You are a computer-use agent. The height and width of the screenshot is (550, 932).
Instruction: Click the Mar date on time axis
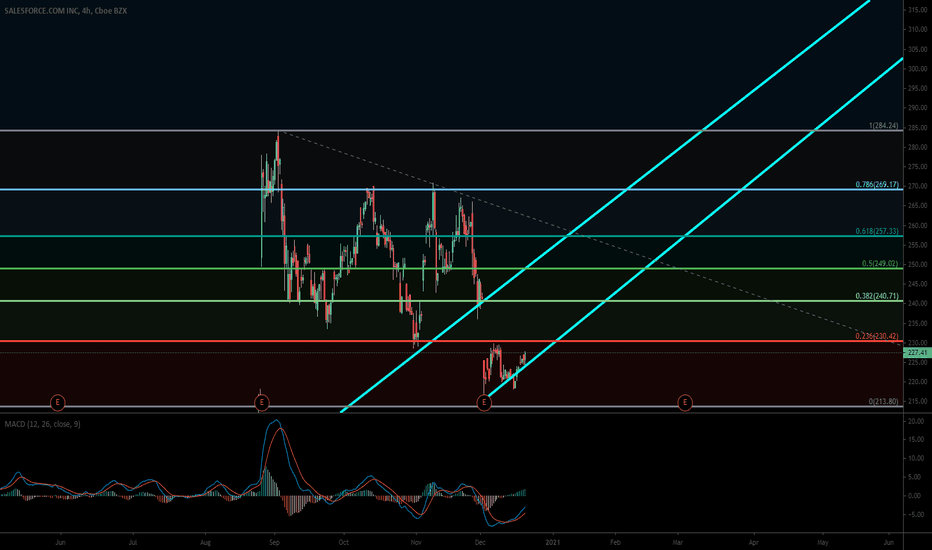coord(677,542)
